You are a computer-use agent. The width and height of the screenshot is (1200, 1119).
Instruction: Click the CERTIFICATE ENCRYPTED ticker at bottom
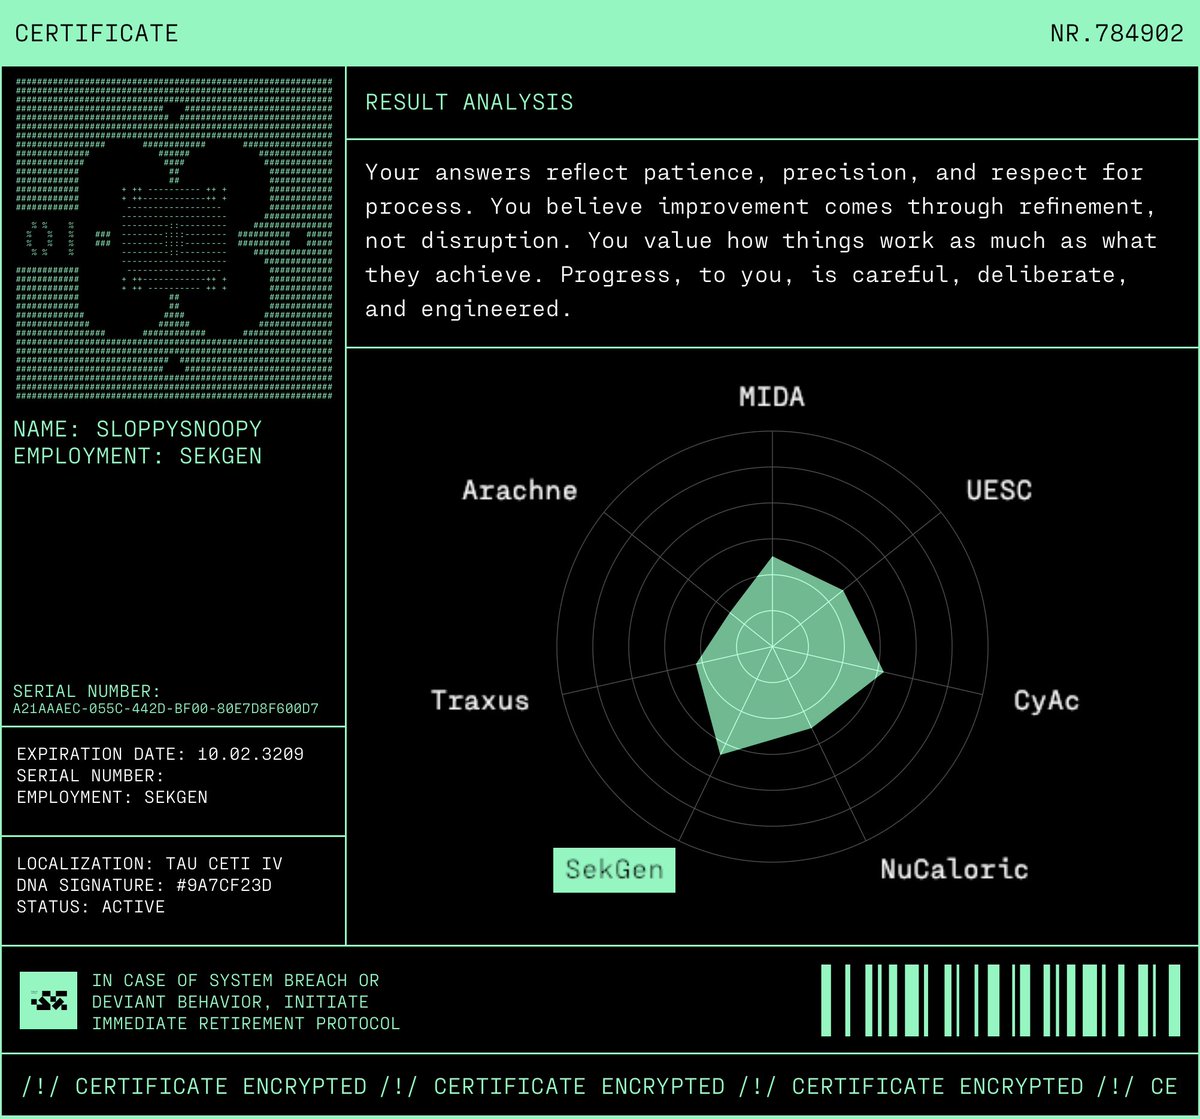pyautogui.click(x=600, y=1086)
